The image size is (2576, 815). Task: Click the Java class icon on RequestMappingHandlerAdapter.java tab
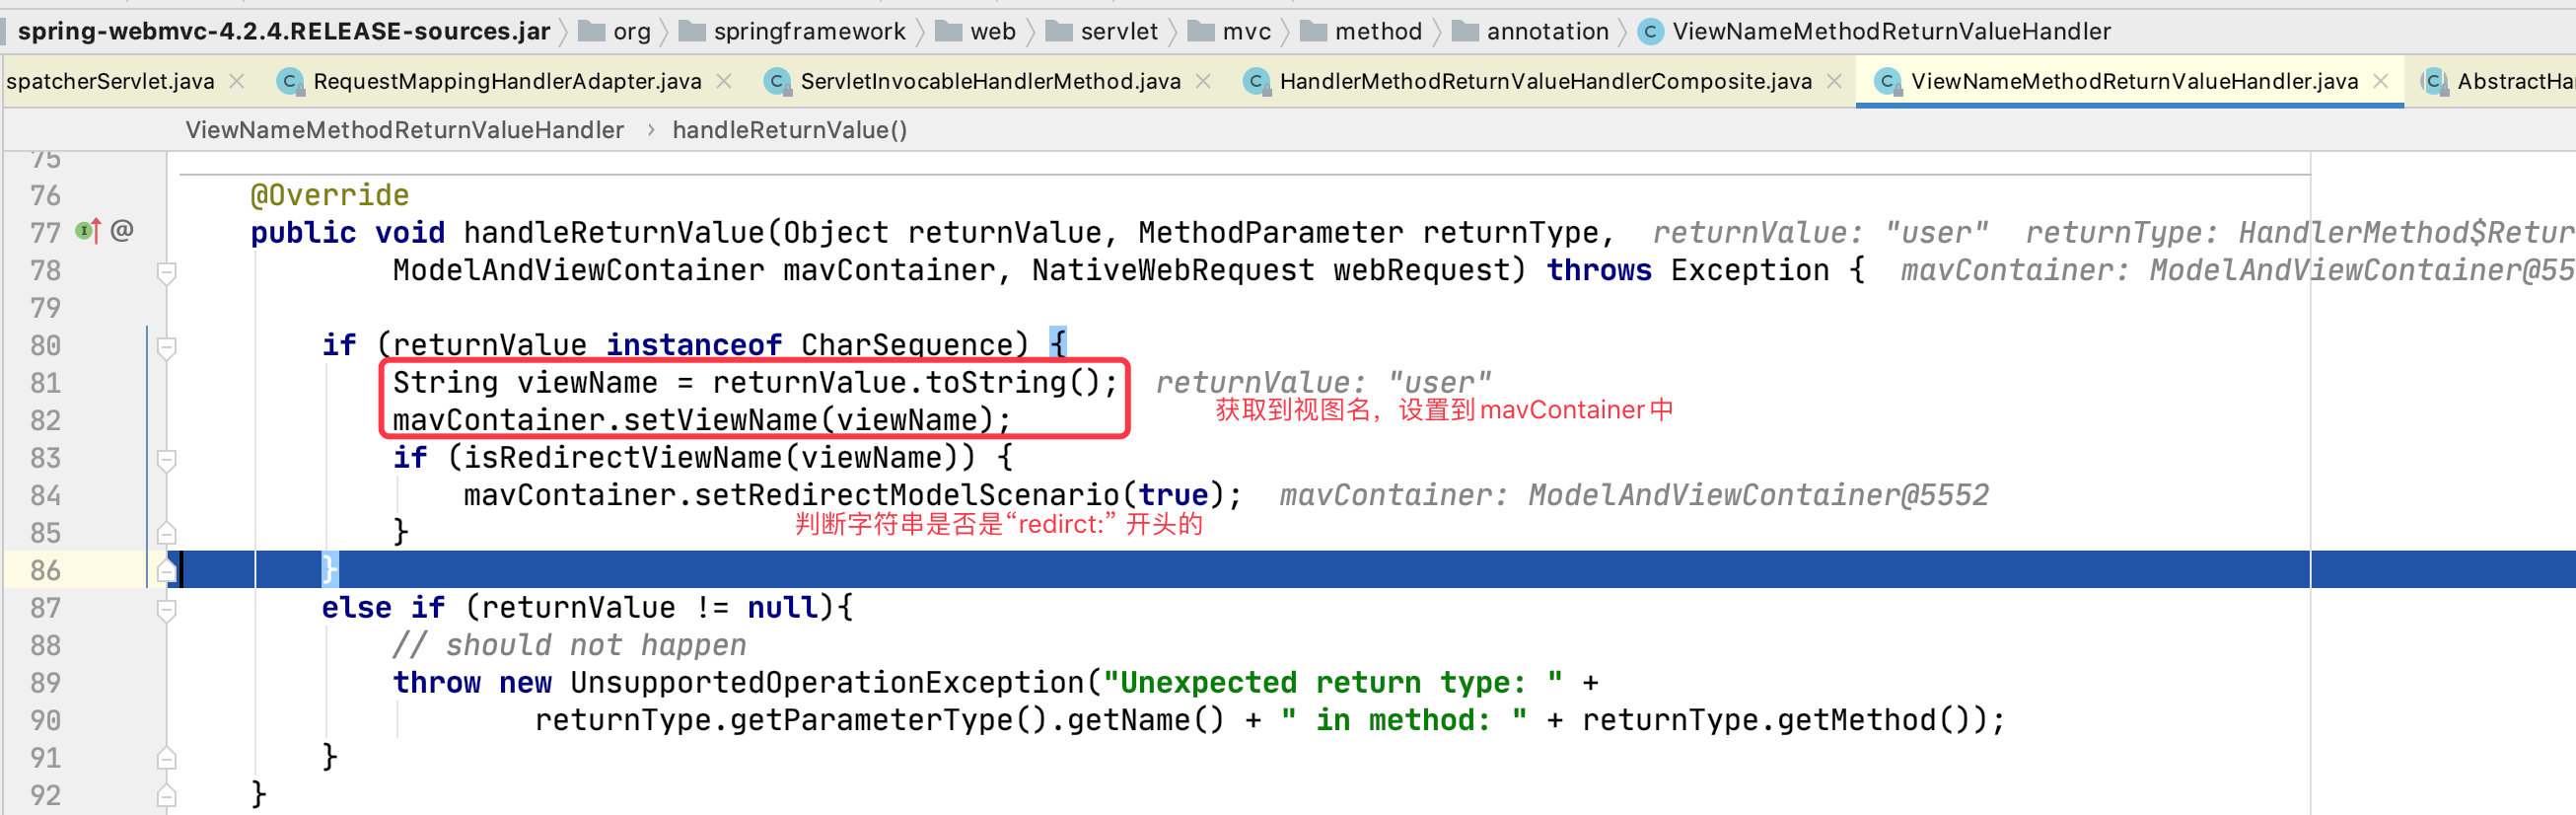coord(290,81)
